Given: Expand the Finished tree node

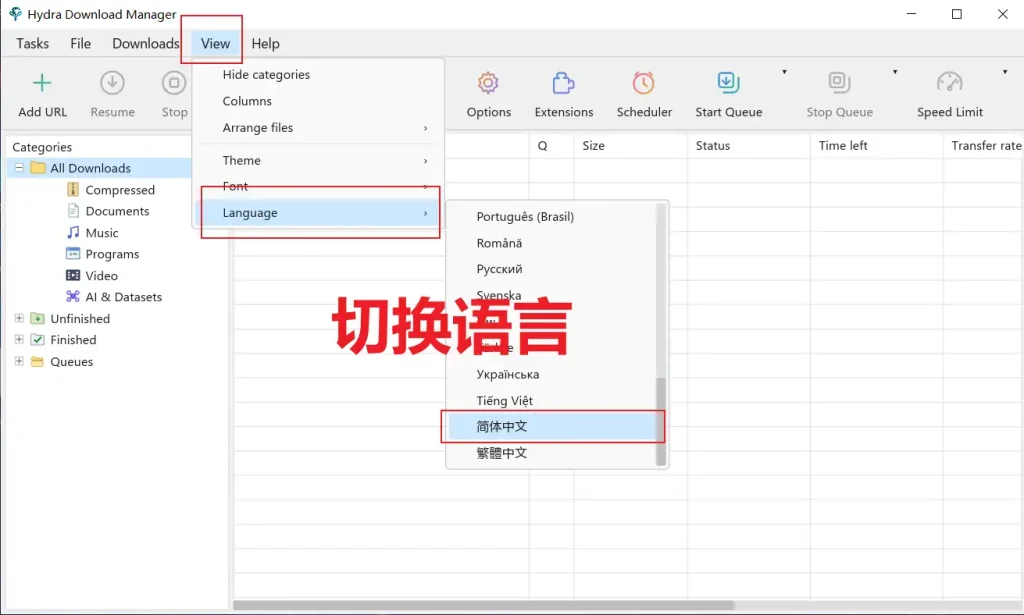Looking at the screenshot, I should coord(19,339).
